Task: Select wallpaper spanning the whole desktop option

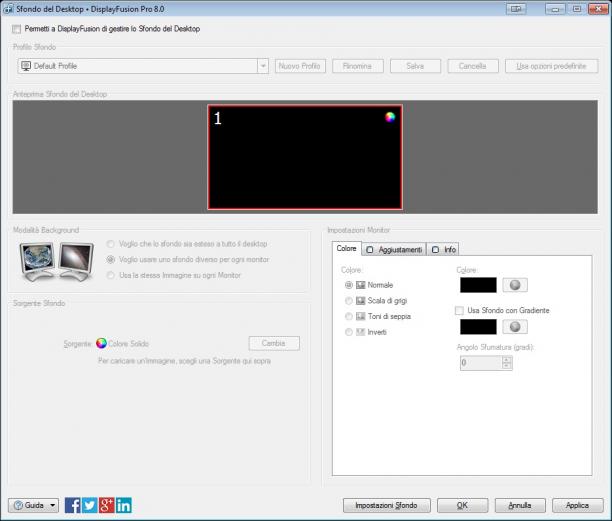Action: coord(111,244)
